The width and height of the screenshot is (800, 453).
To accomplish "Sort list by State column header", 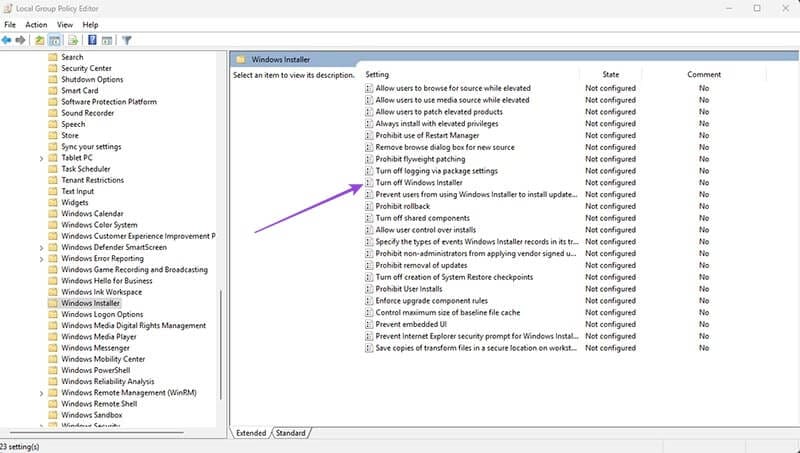I will pyautogui.click(x=611, y=75).
